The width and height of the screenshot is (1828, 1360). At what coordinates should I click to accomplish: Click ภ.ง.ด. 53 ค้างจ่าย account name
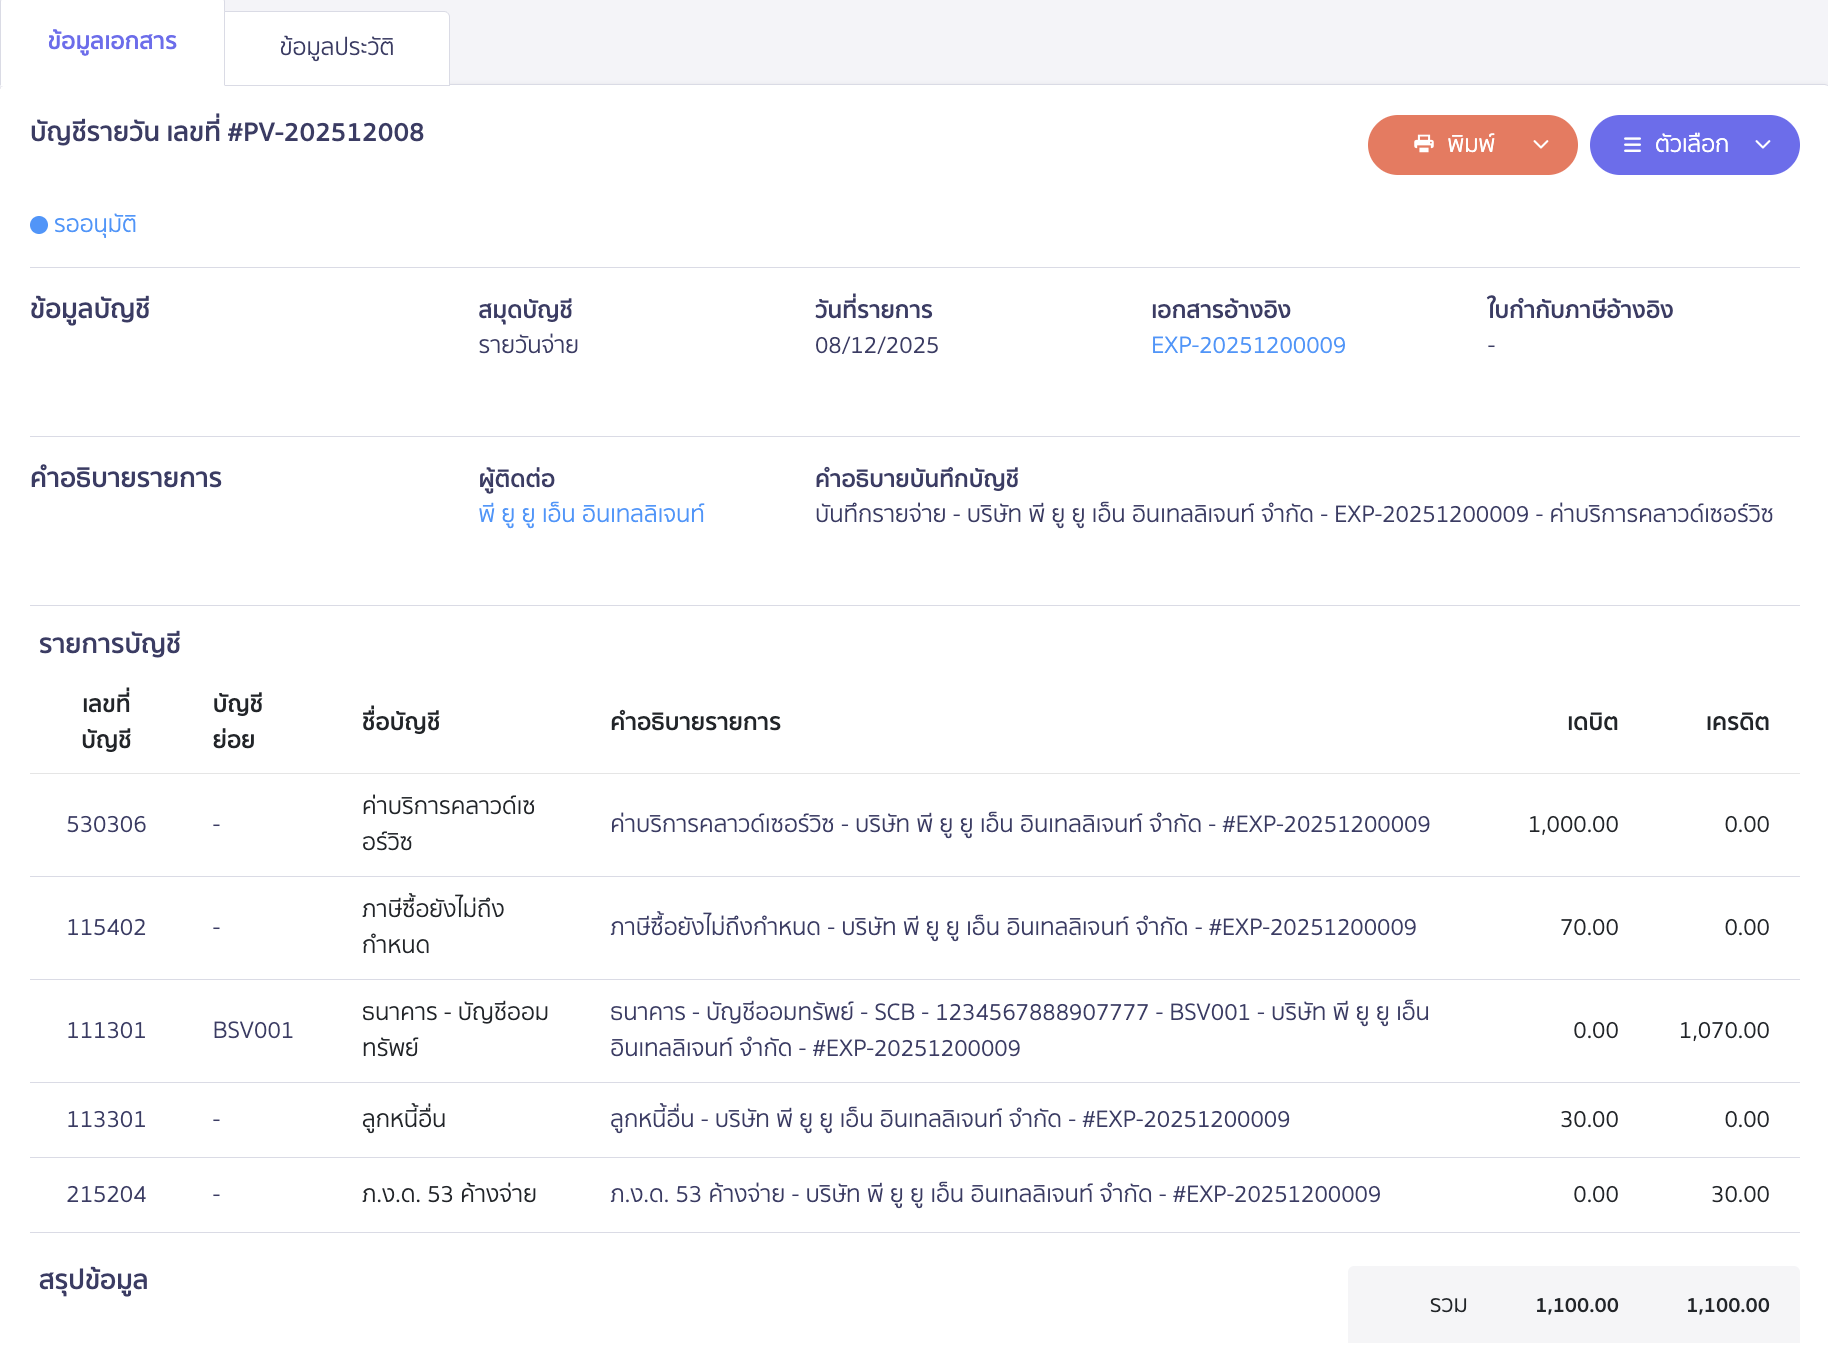coord(449,1194)
